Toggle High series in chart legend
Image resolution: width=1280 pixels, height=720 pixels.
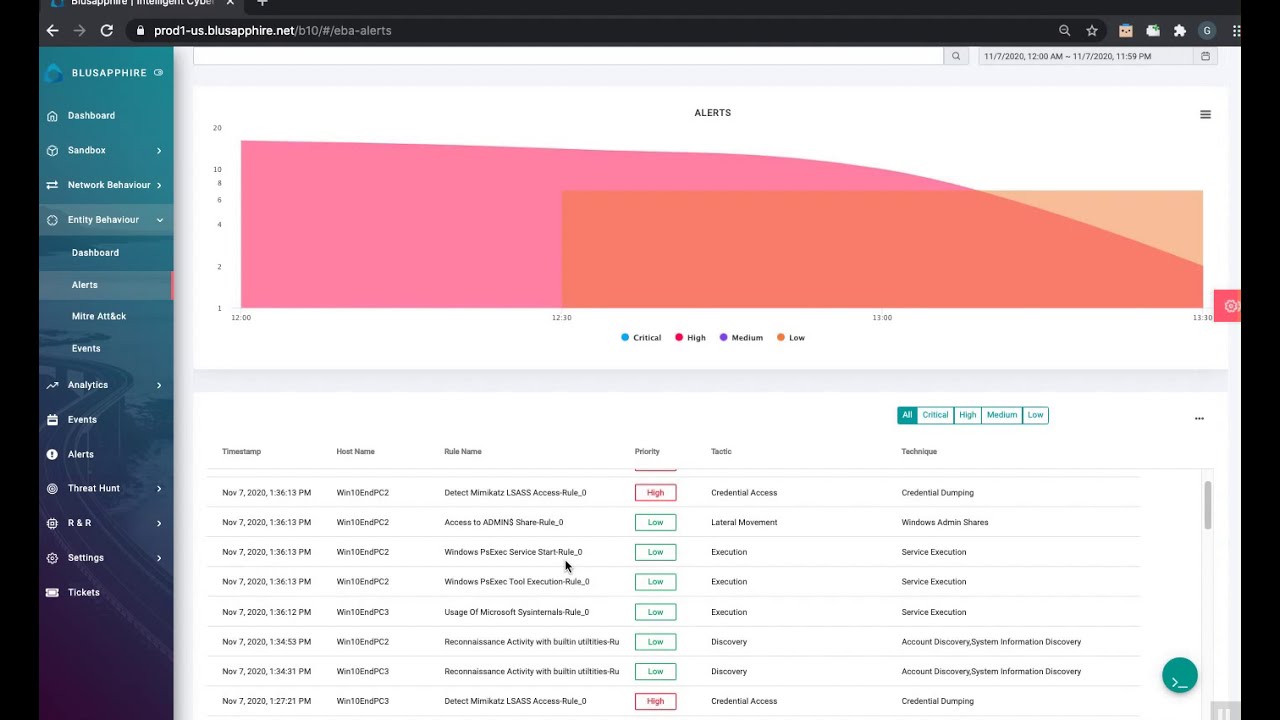click(x=690, y=338)
